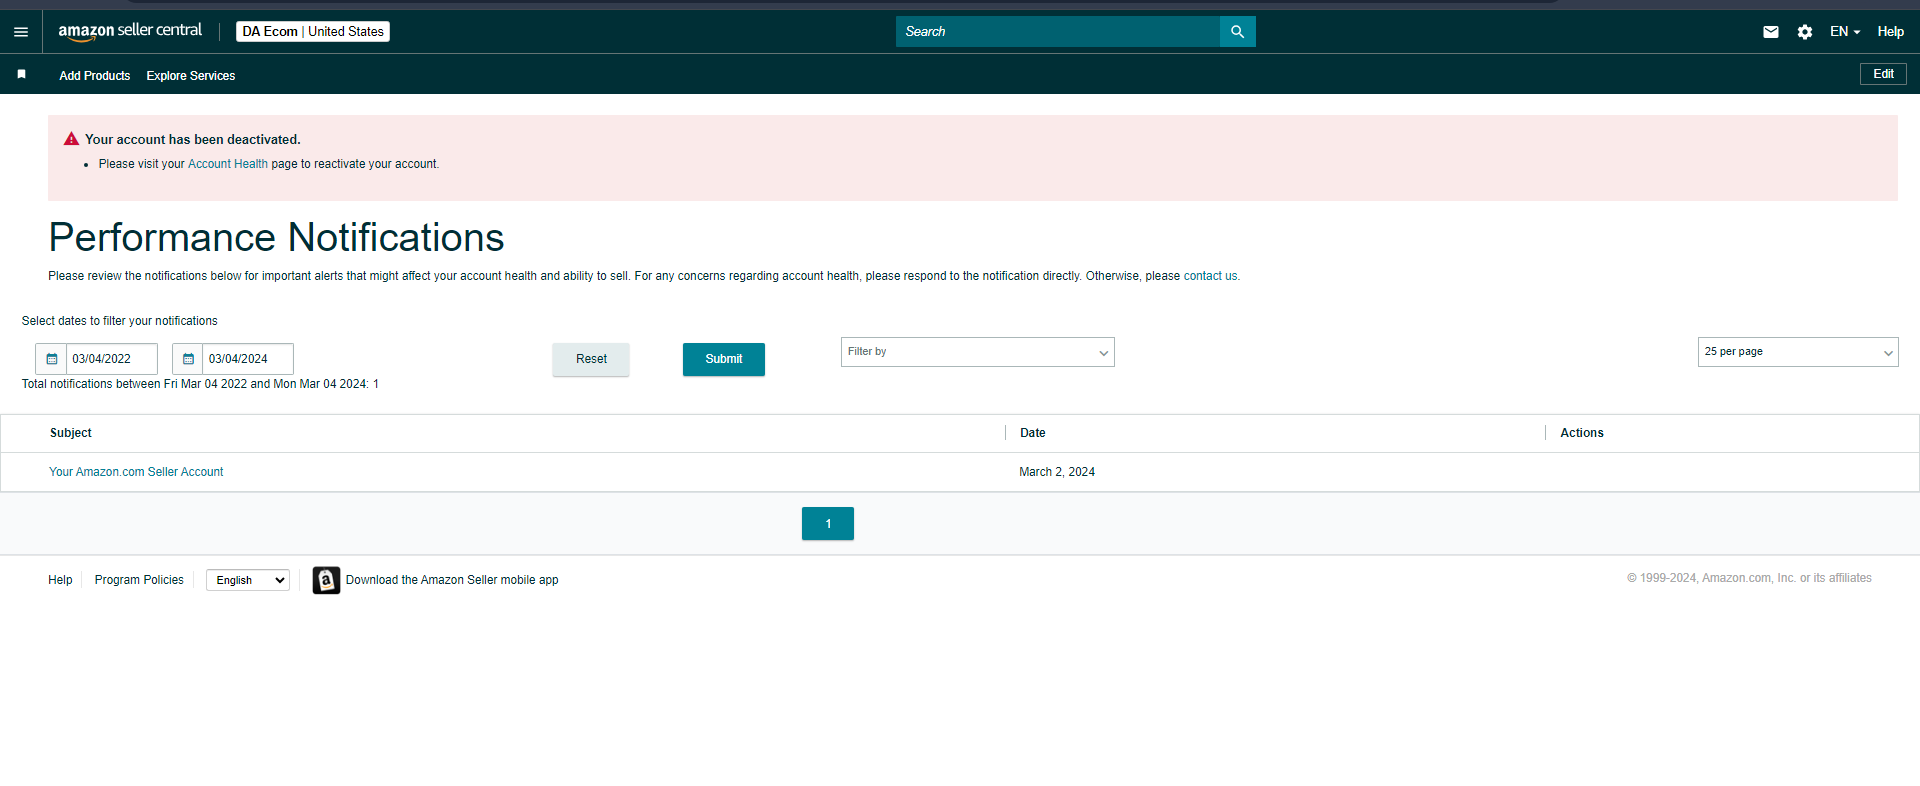Switch the DA Ecom United States account
1920x786 pixels.
click(x=313, y=32)
